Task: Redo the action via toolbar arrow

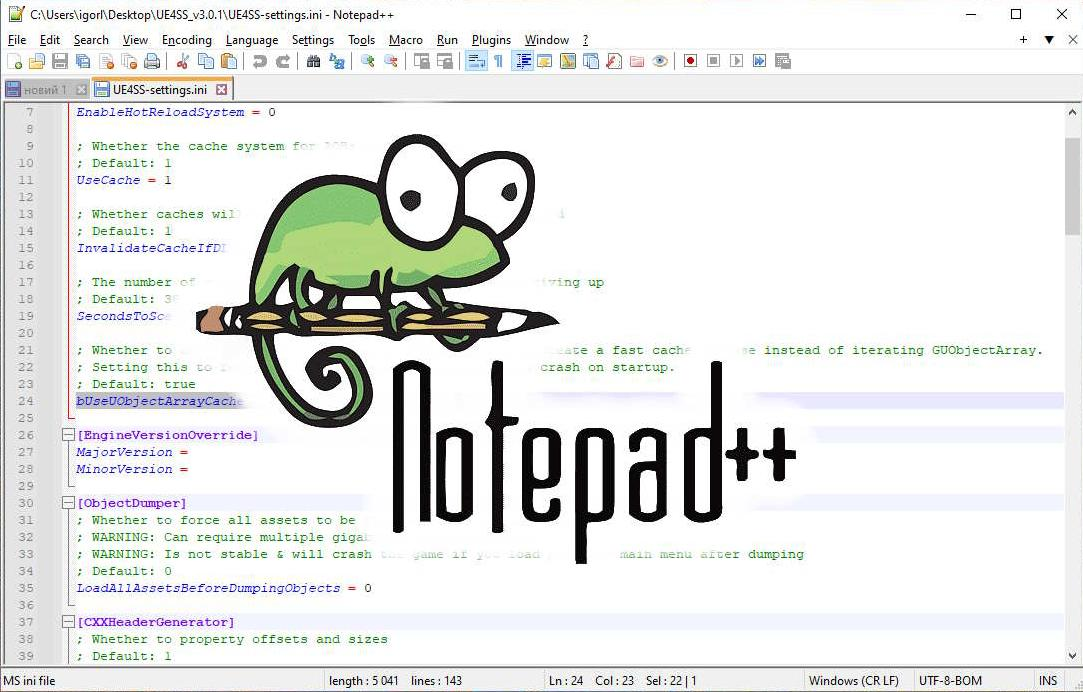Action: coord(282,61)
